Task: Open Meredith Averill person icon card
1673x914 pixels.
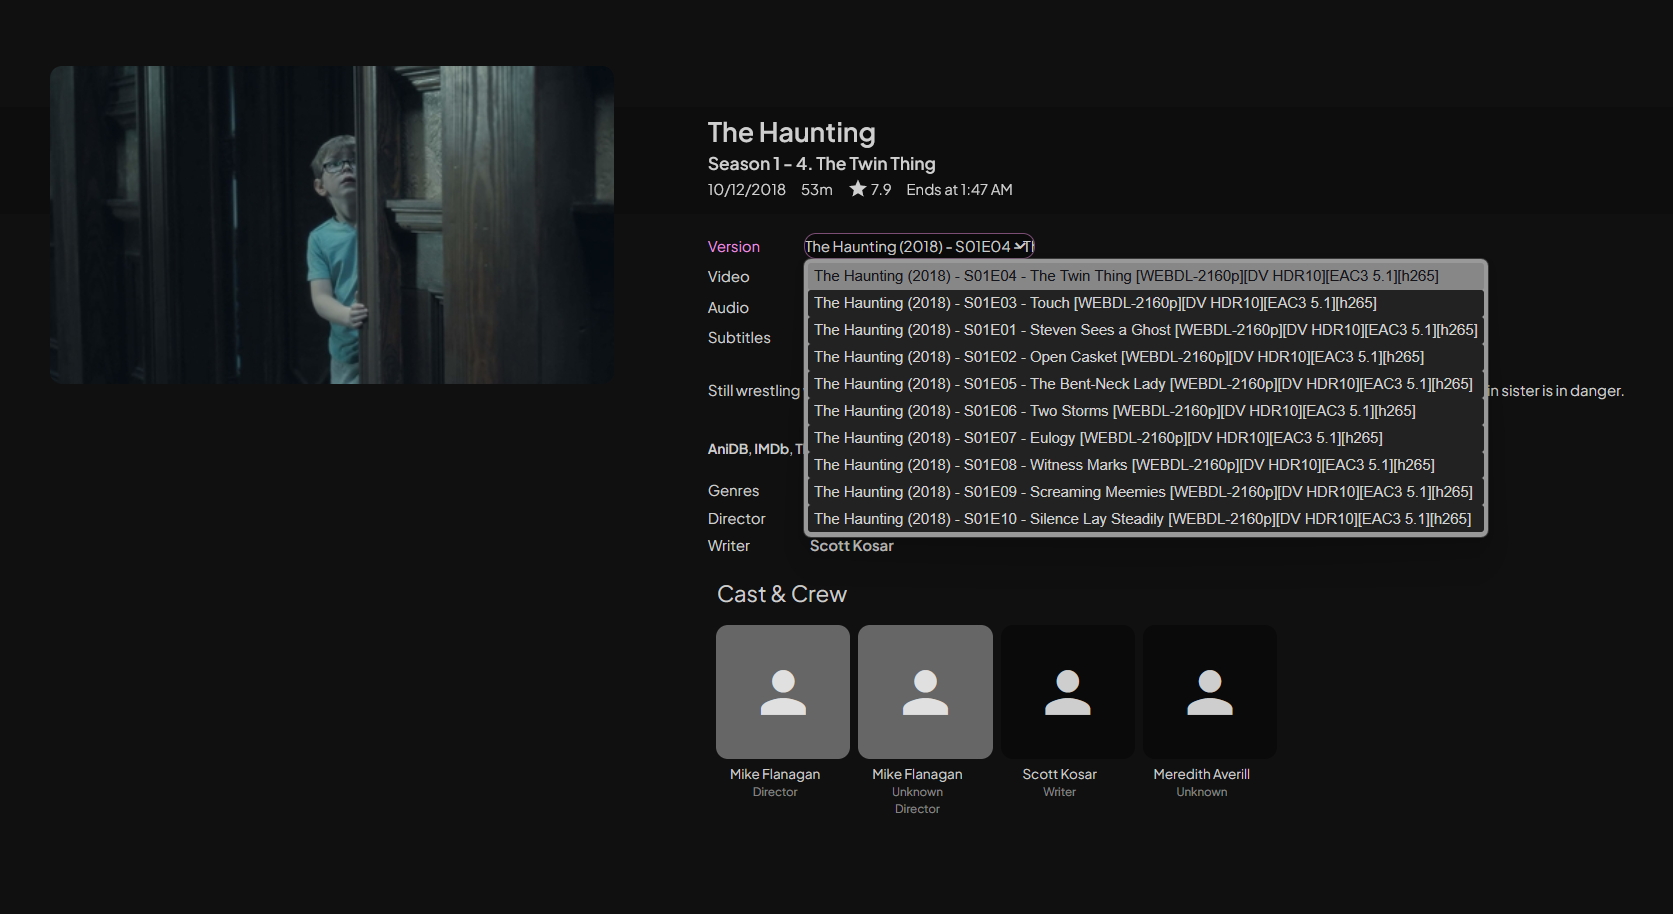Action: click(x=1209, y=692)
